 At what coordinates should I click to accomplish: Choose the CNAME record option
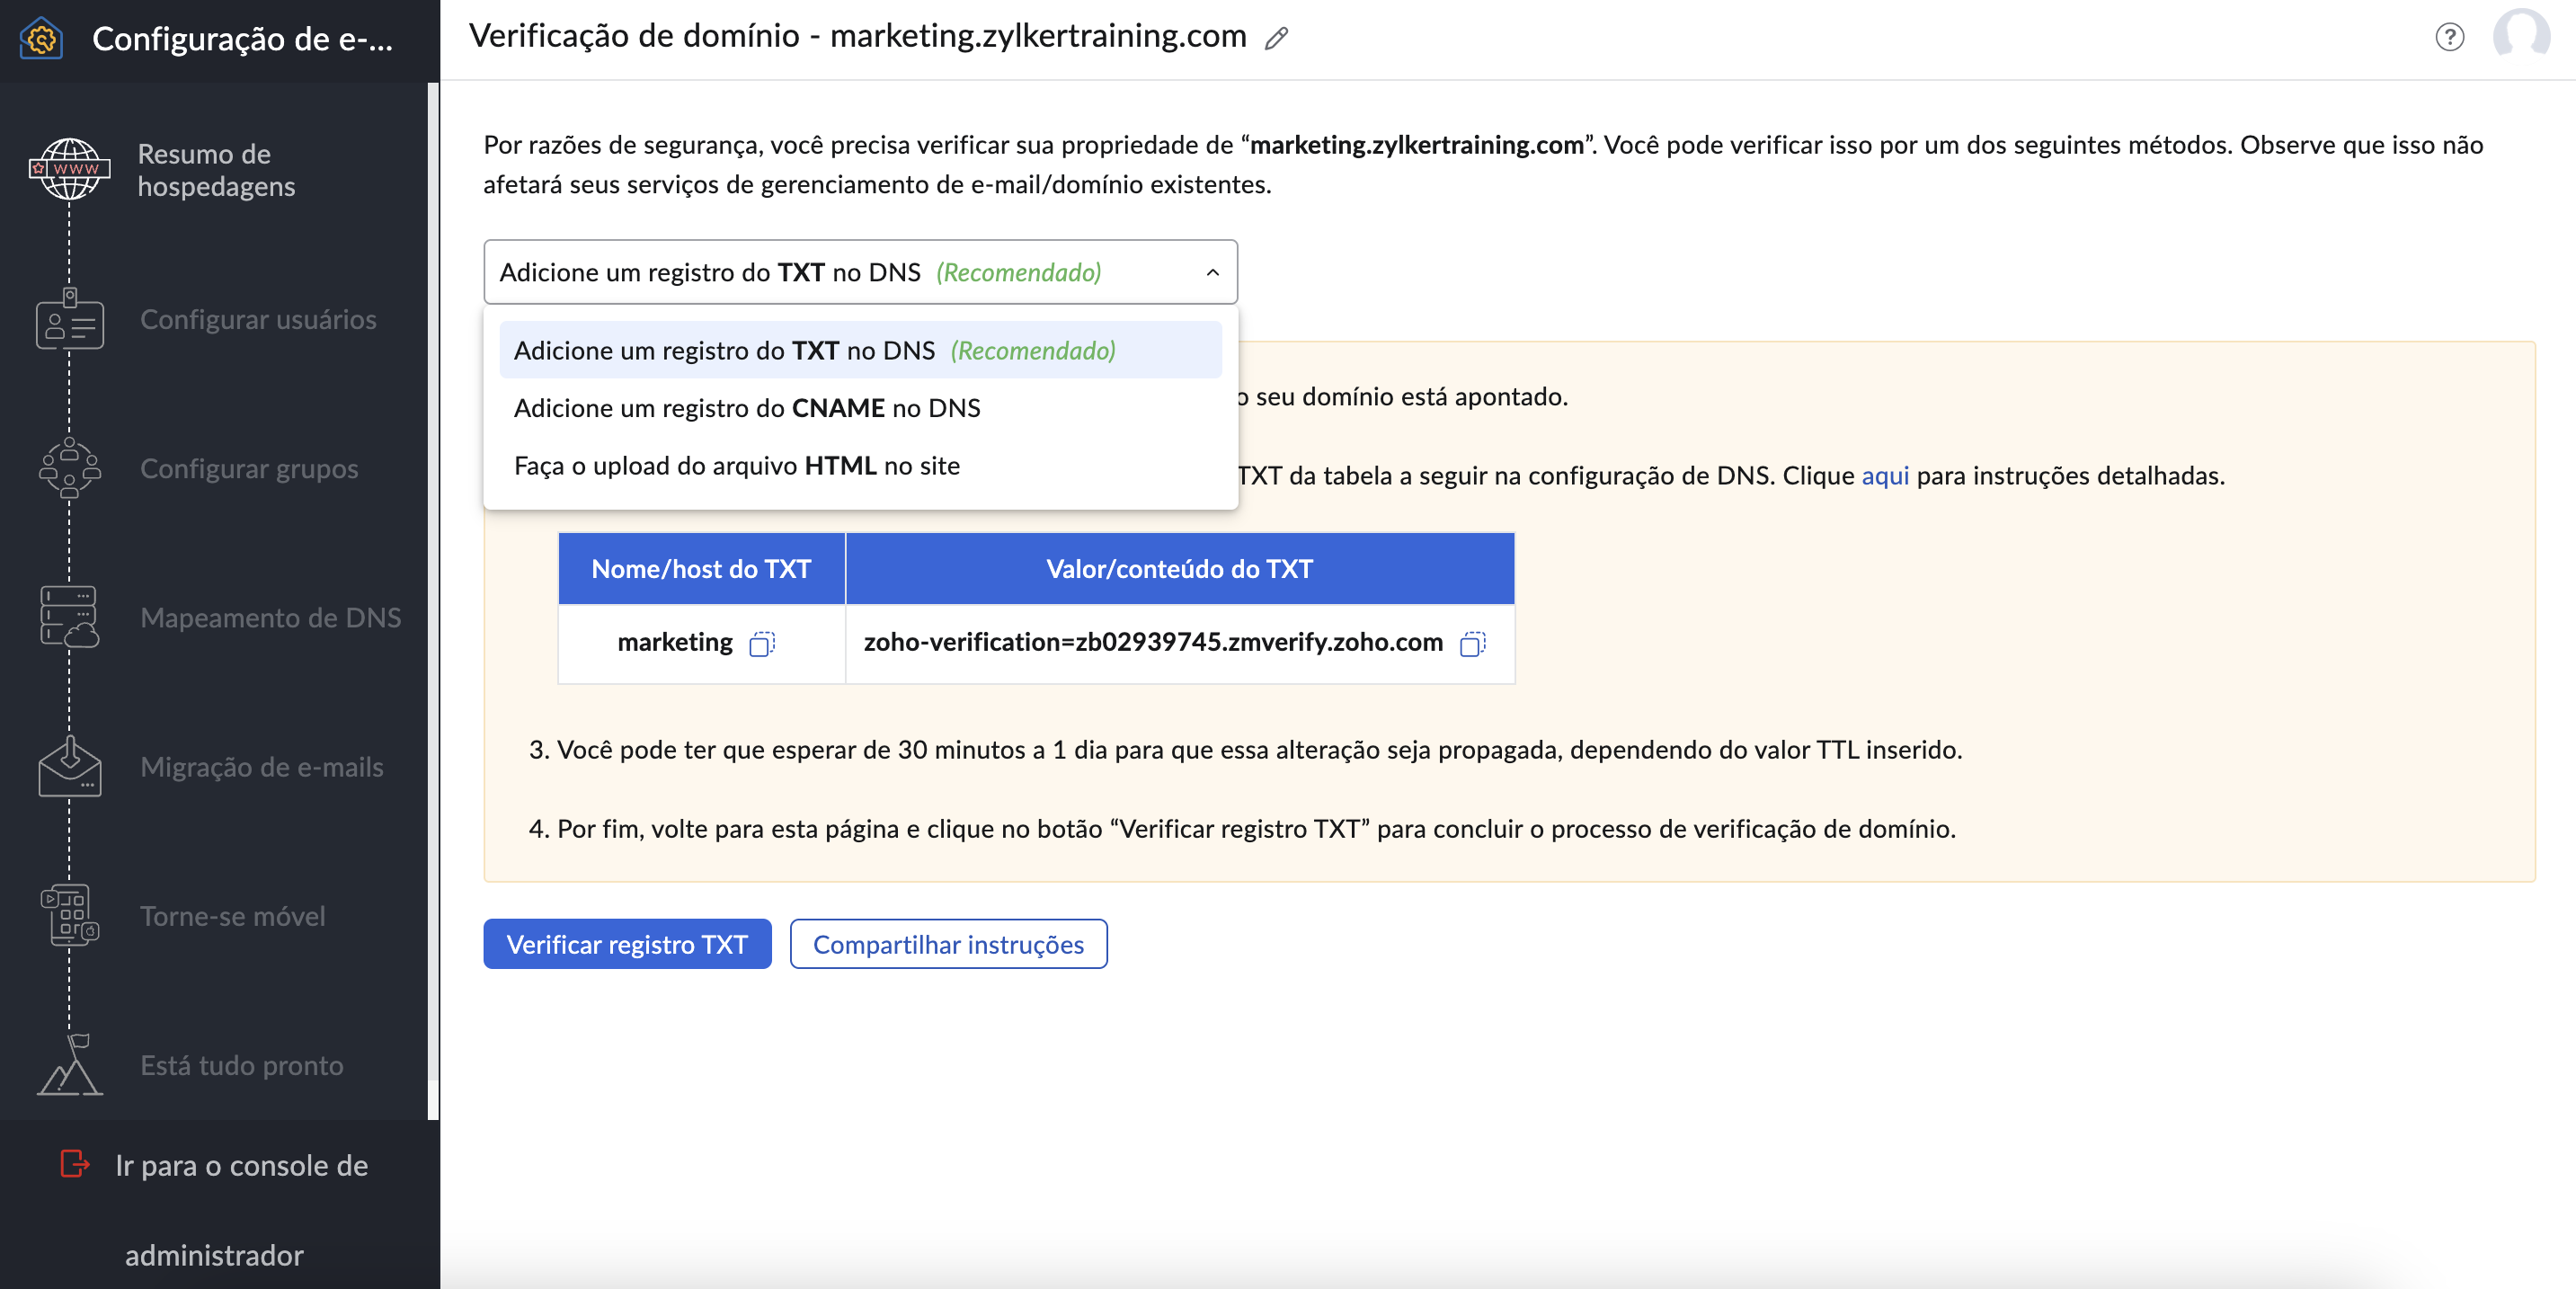(860, 408)
